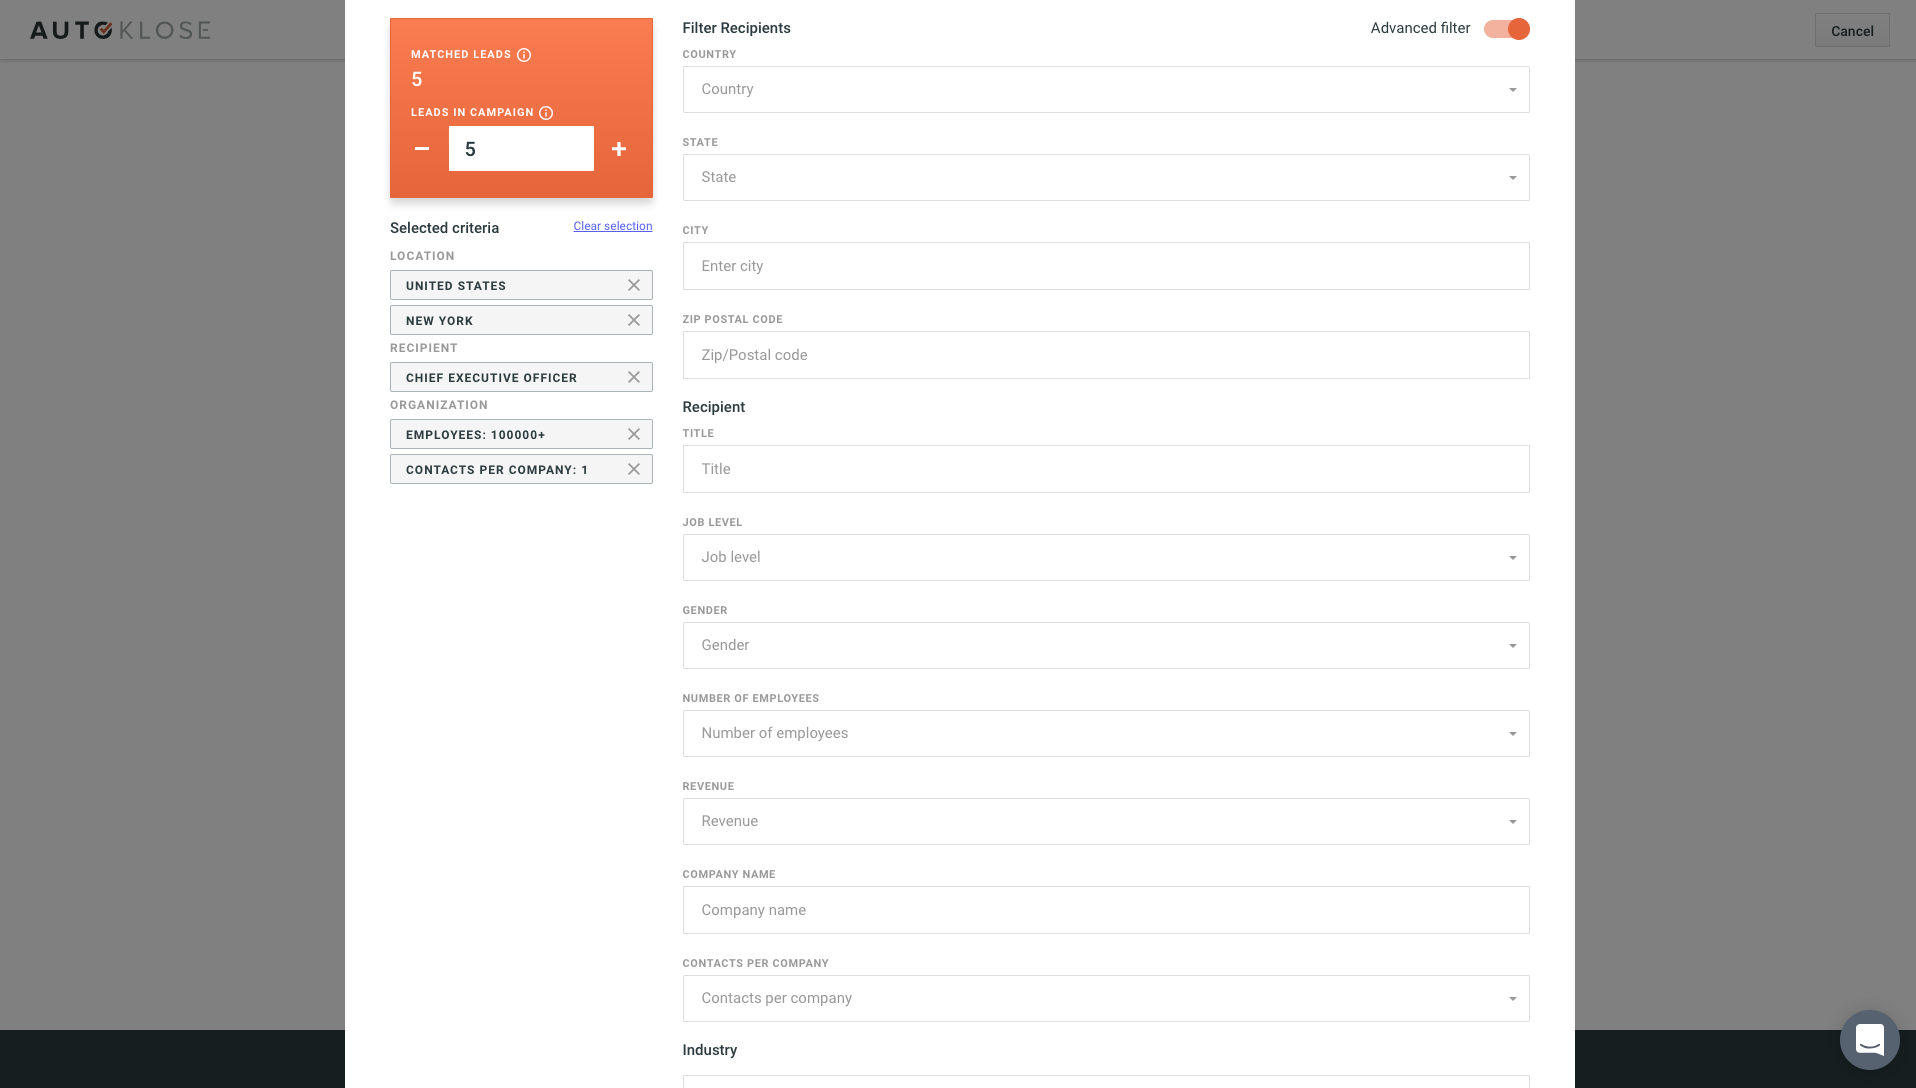Image resolution: width=1916 pixels, height=1088 pixels.
Task: Open the Job level dropdown
Action: [1105, 558]
